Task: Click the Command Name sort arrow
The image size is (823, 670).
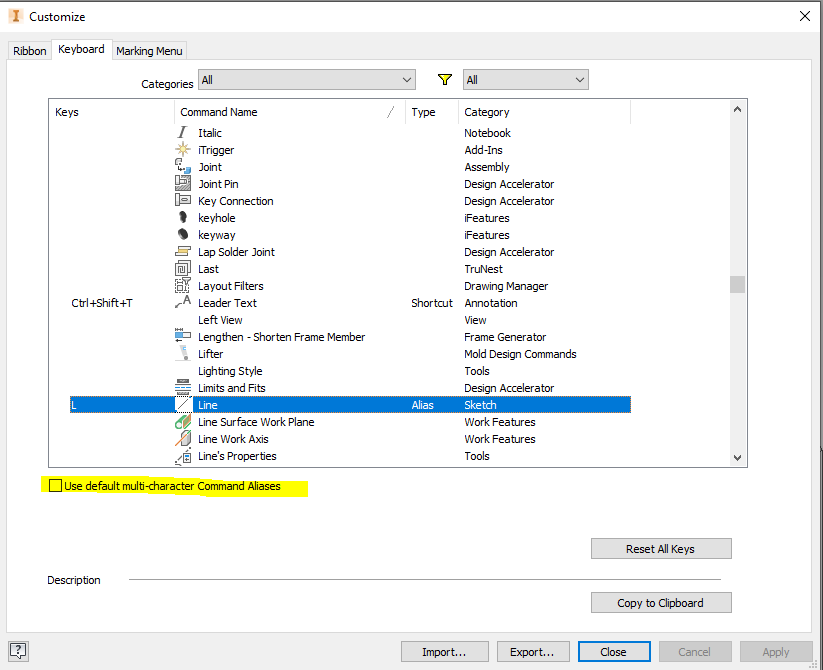Action: (389, 112)
